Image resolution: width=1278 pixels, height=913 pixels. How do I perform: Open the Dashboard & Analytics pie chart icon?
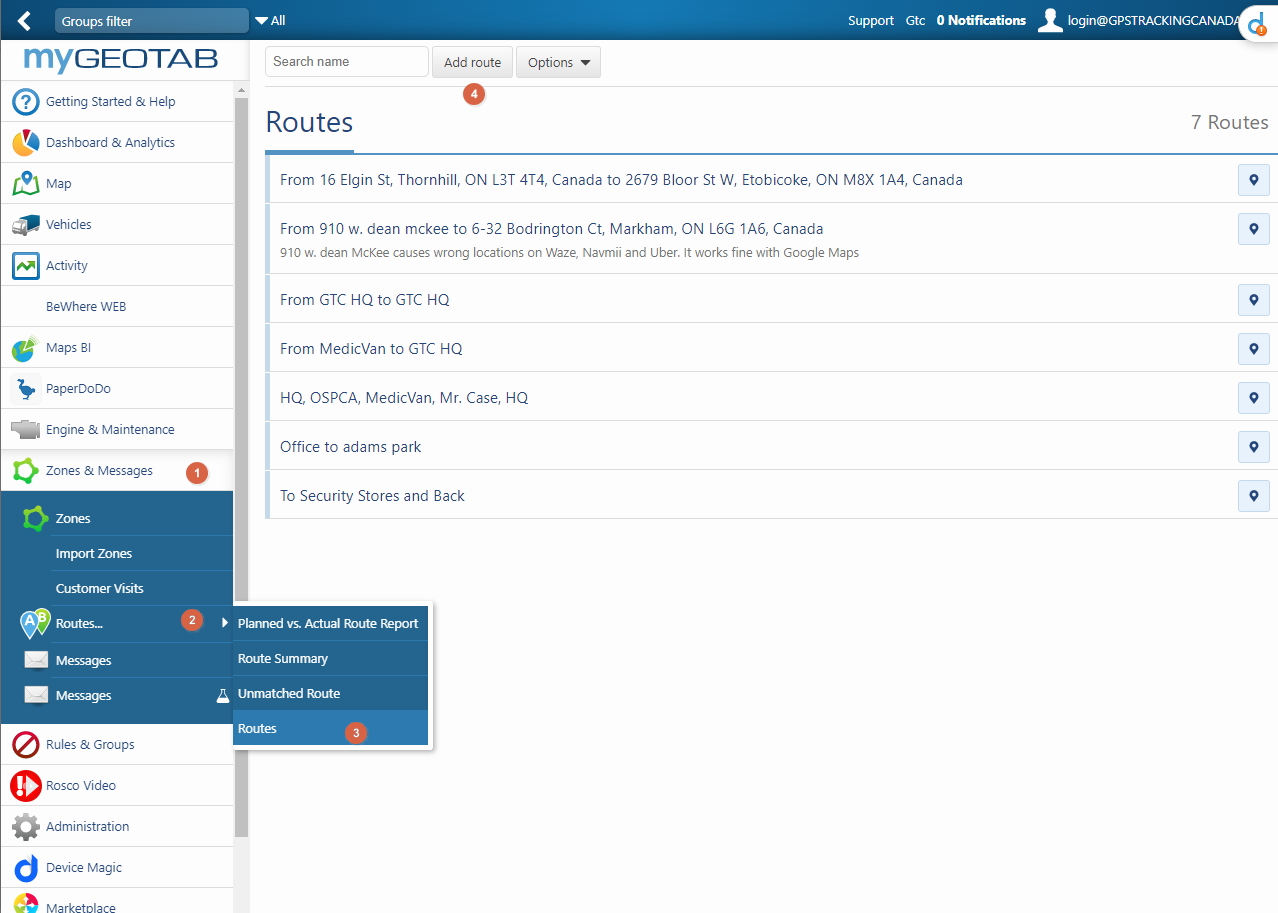point(25,143)
